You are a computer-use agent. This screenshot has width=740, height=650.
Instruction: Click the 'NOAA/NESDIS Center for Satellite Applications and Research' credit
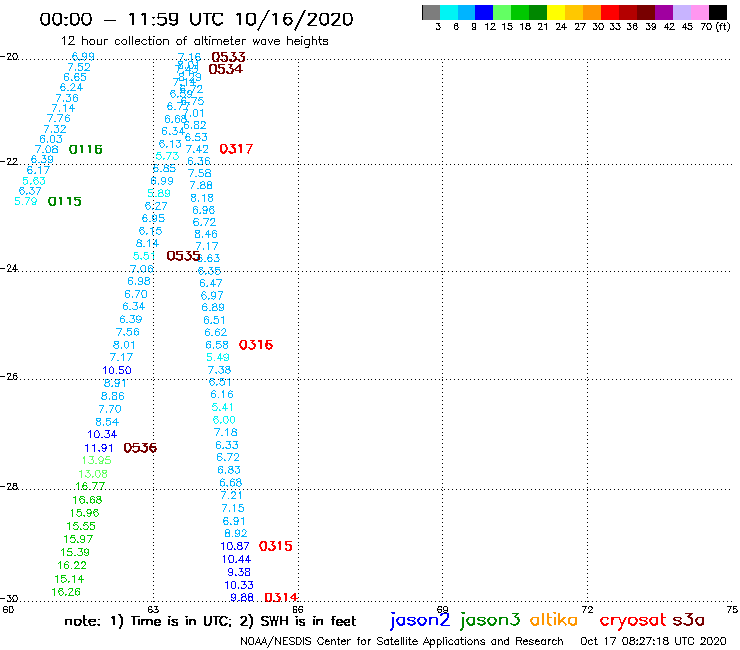tap(402, 642)
